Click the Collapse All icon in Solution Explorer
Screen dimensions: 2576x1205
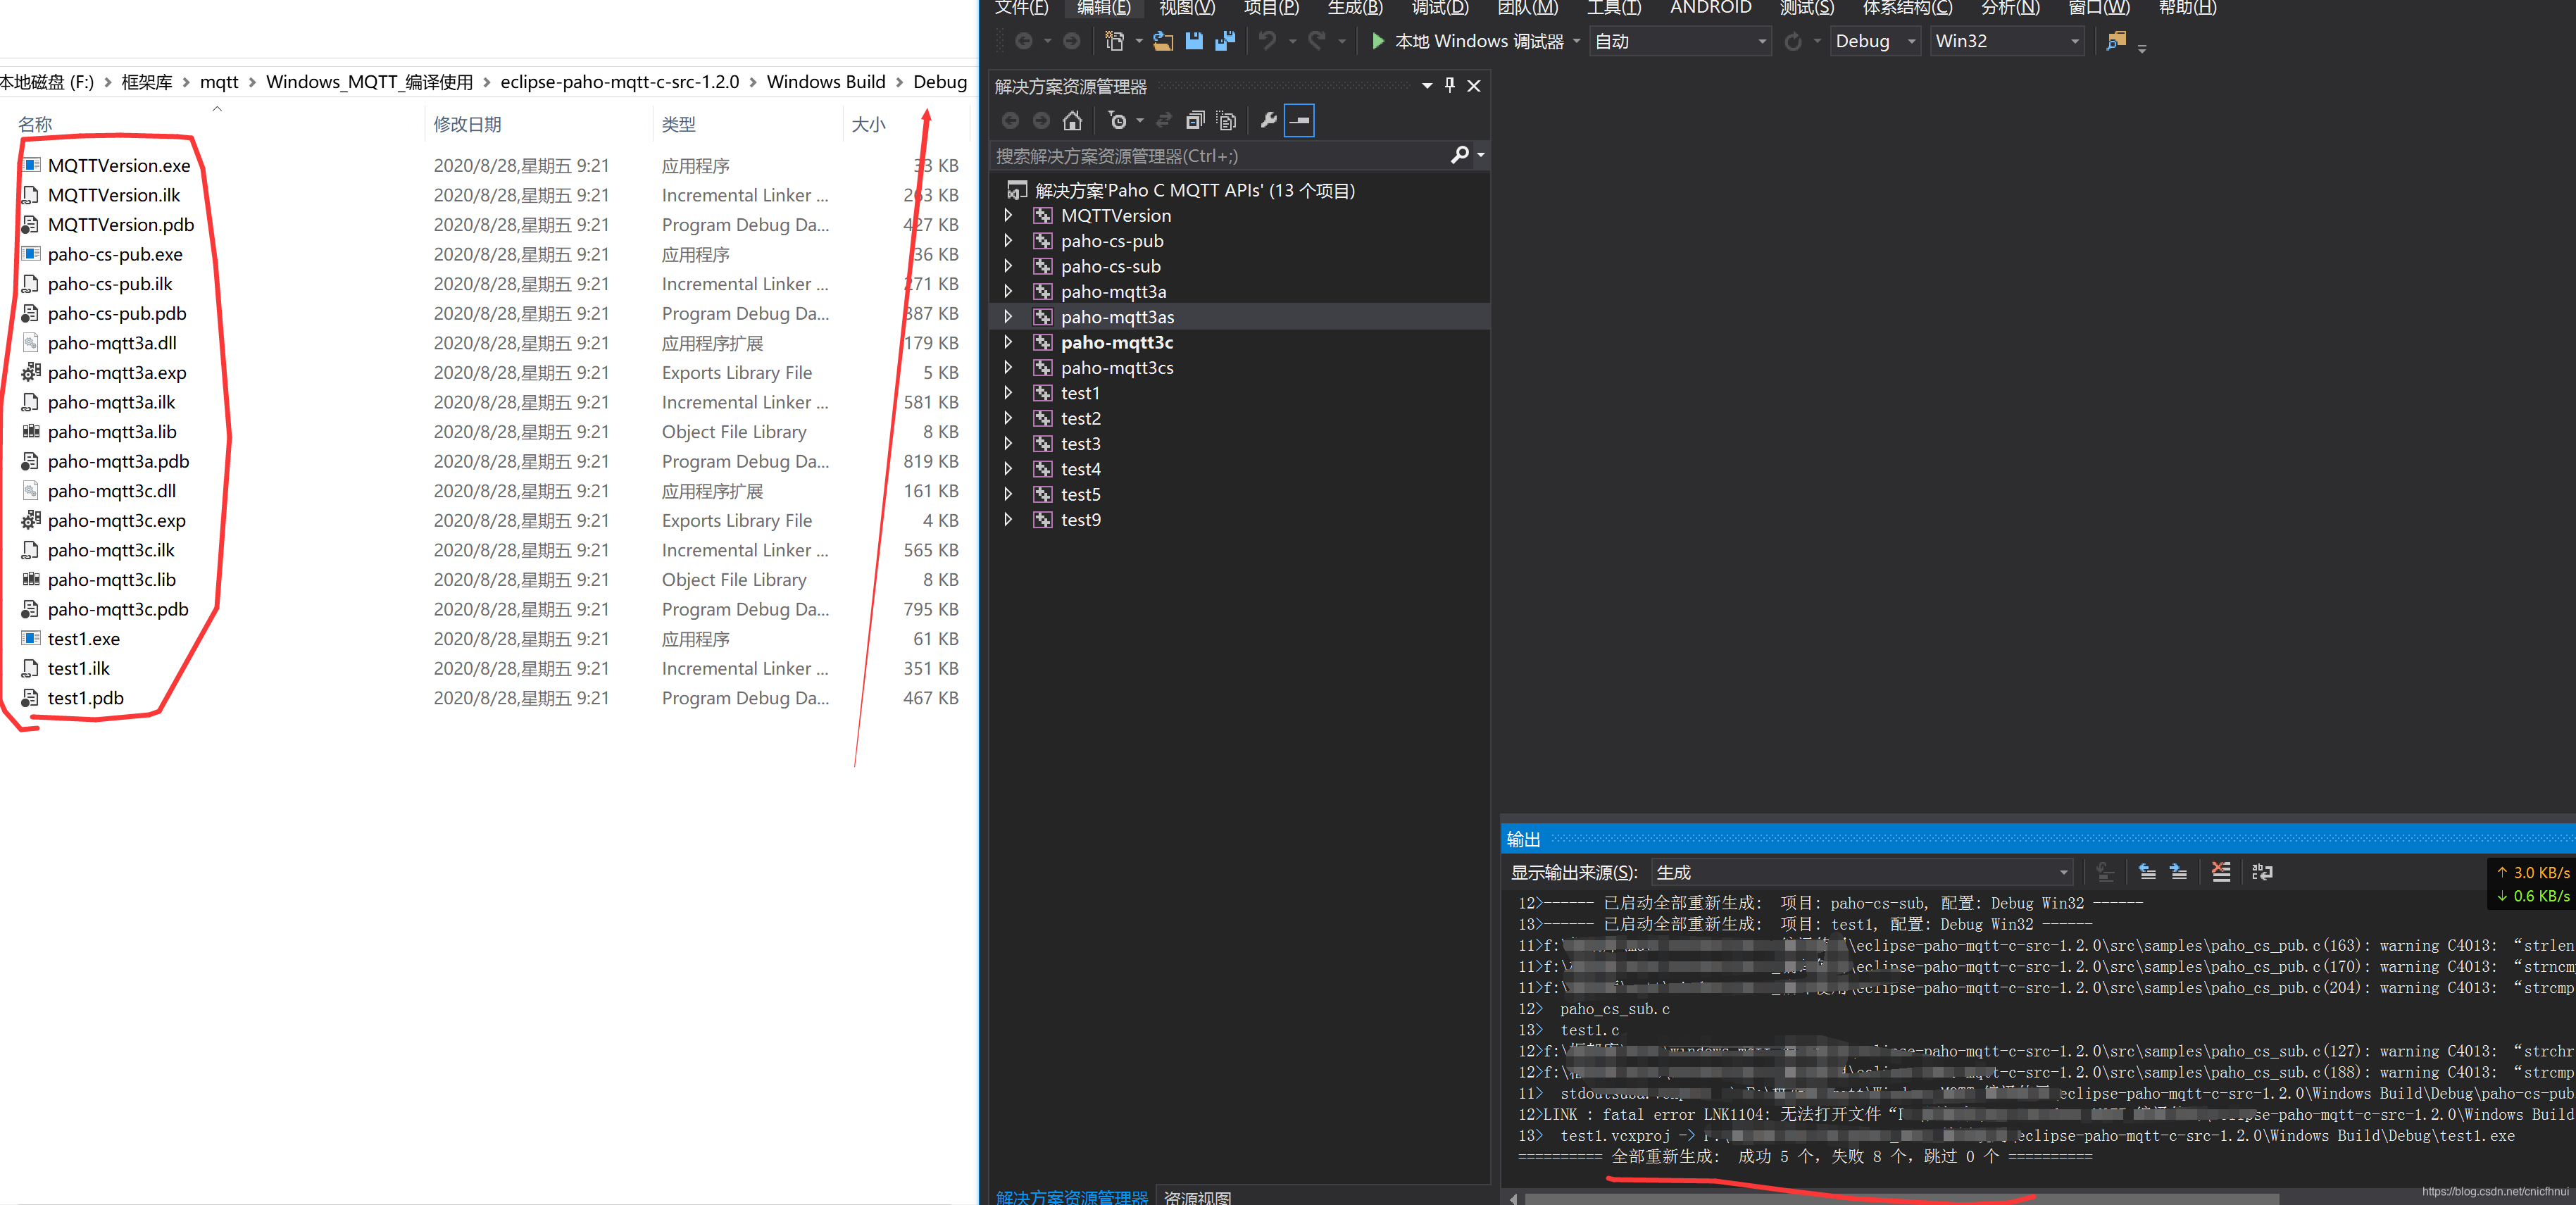(x=1195, y=120)
